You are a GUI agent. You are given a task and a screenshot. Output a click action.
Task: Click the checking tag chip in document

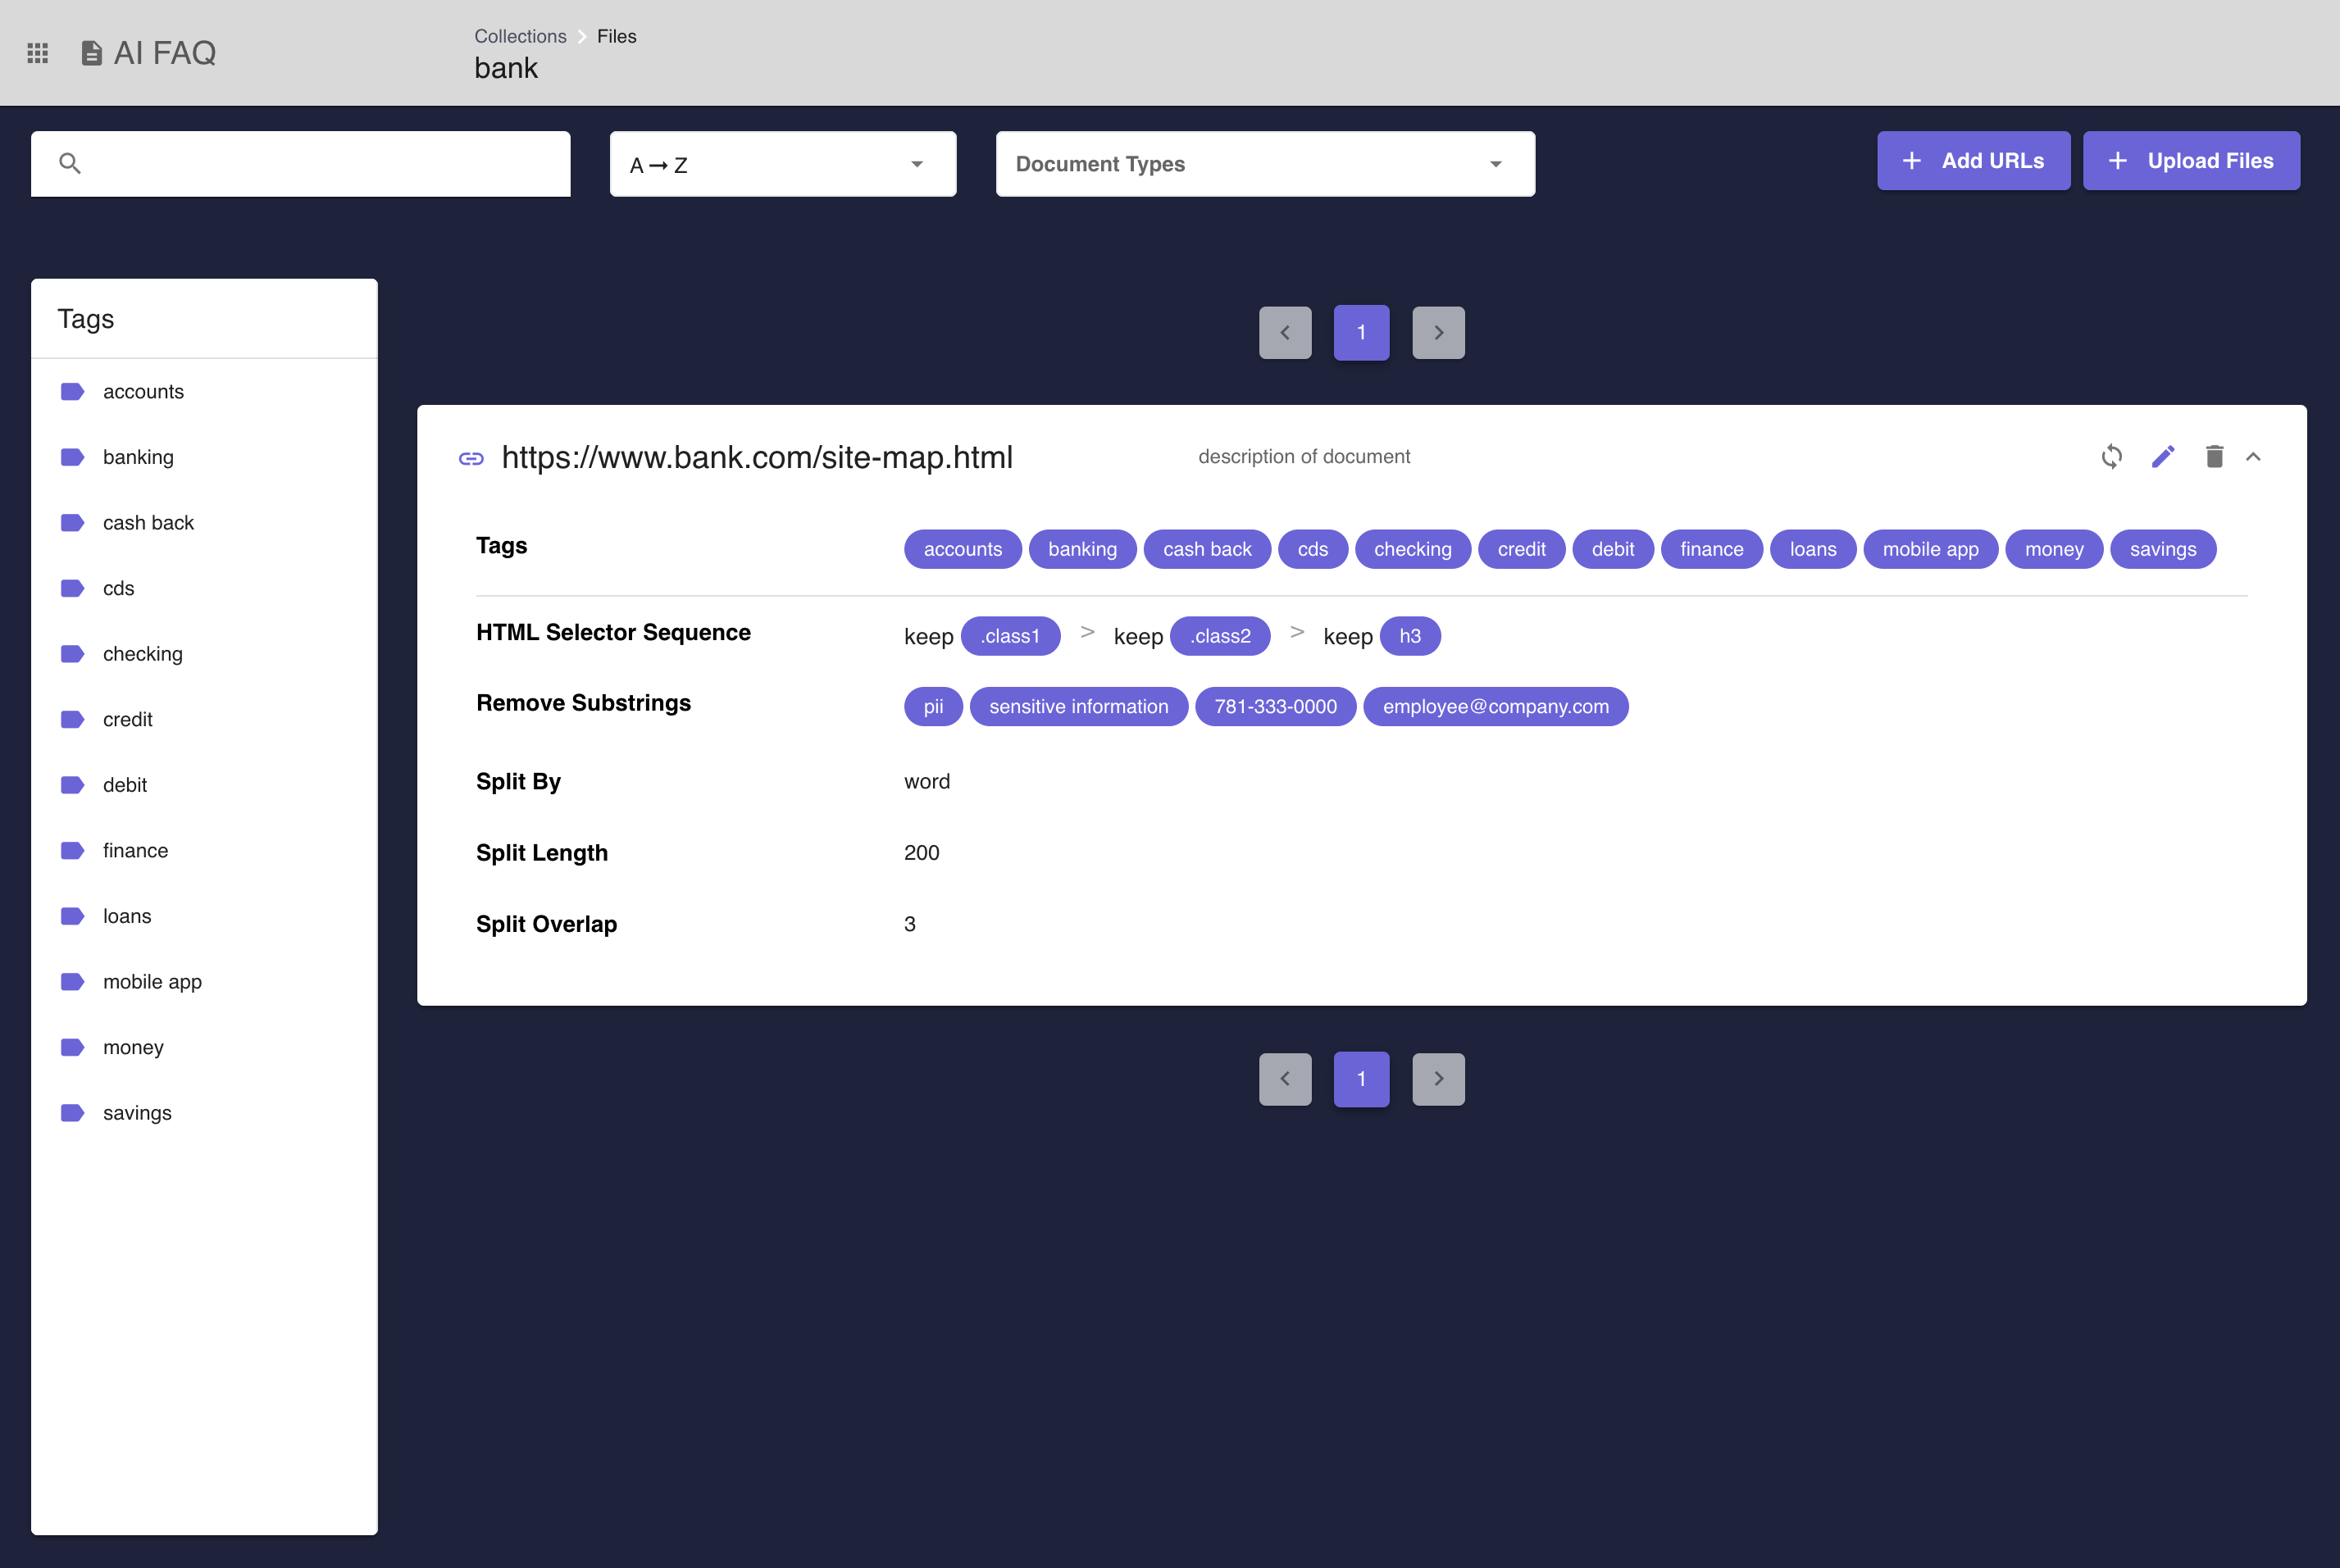click(x=1412, y=549)
